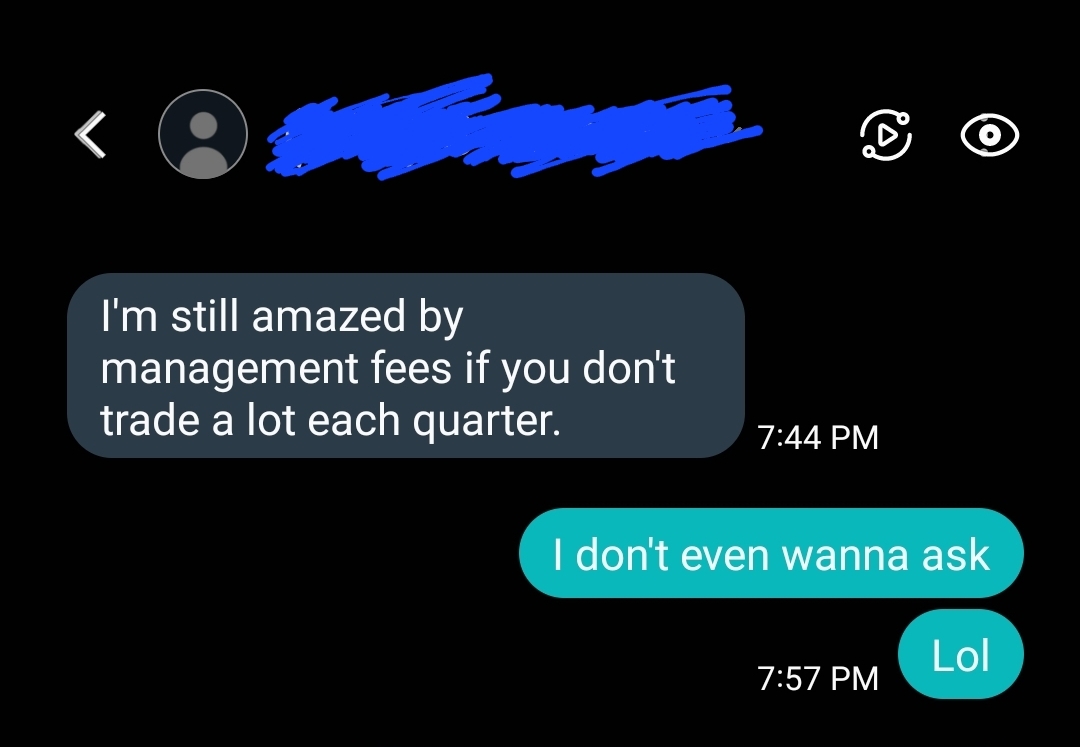
Task: Go back using the left chevron arrow
Action: (x=91, y=135)
